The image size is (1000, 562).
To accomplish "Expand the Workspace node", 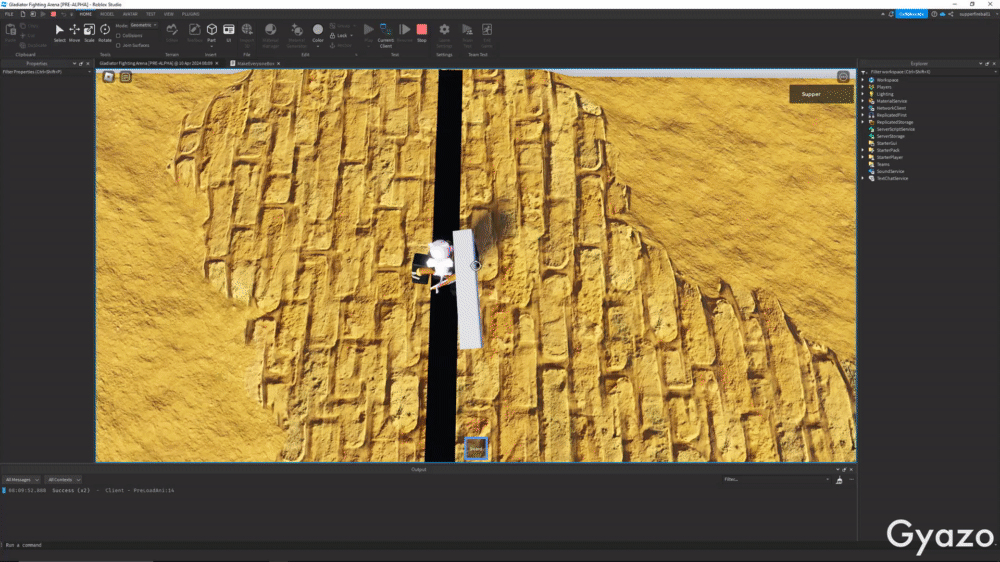I will (x=863, y=80).
